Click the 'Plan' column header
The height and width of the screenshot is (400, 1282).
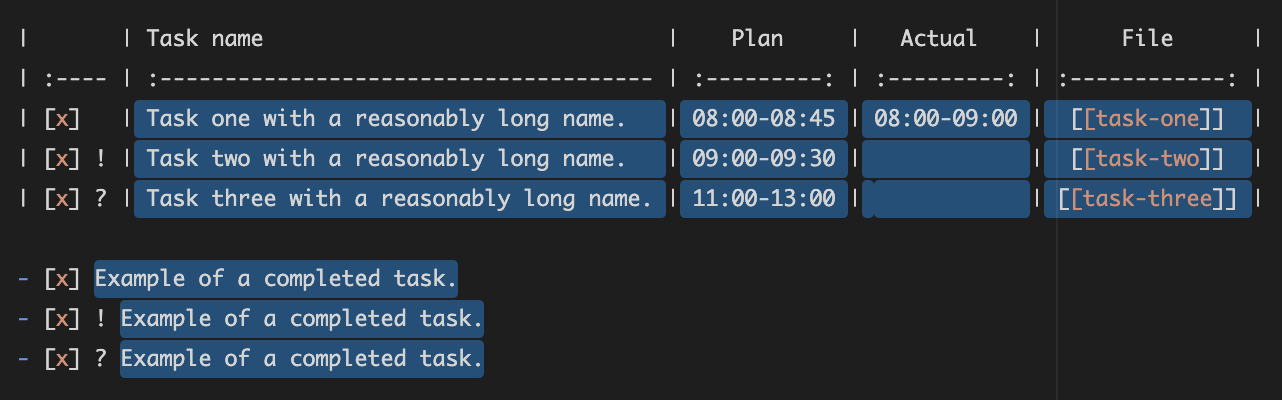click(757, 39)
